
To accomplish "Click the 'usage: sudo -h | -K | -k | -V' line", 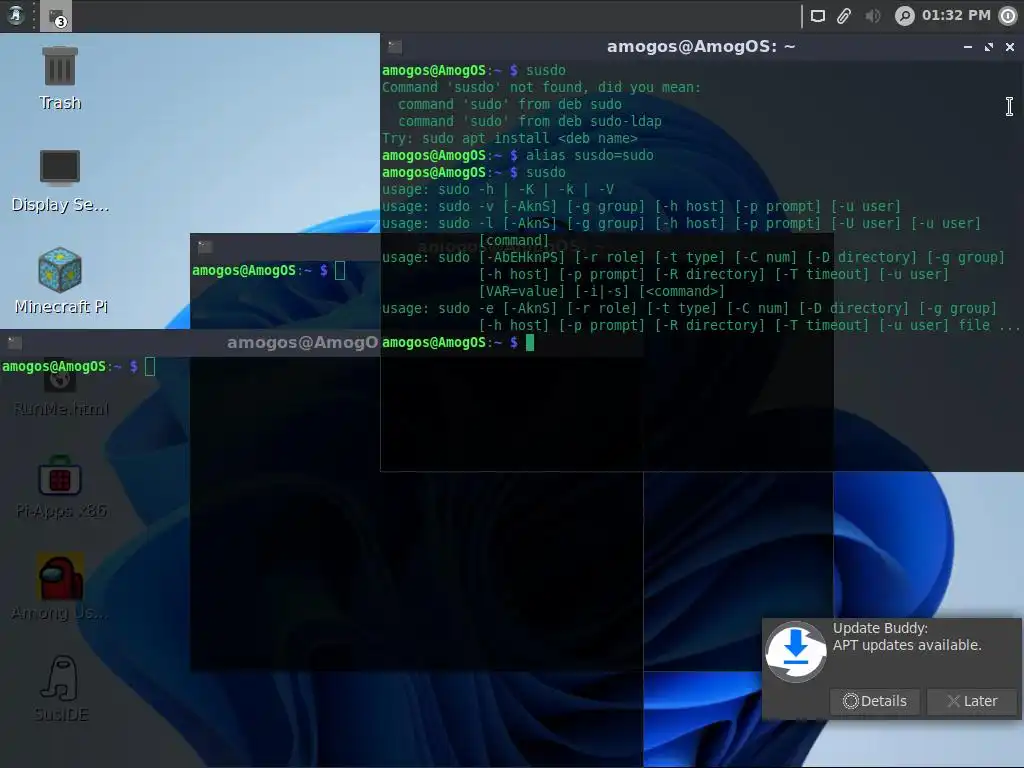I will click(498, 189).
